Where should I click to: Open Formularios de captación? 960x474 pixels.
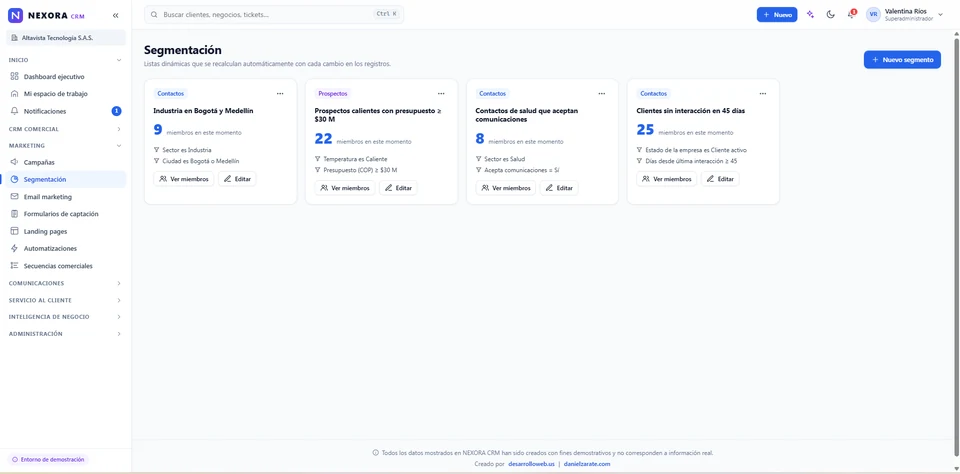pos(66,214)
